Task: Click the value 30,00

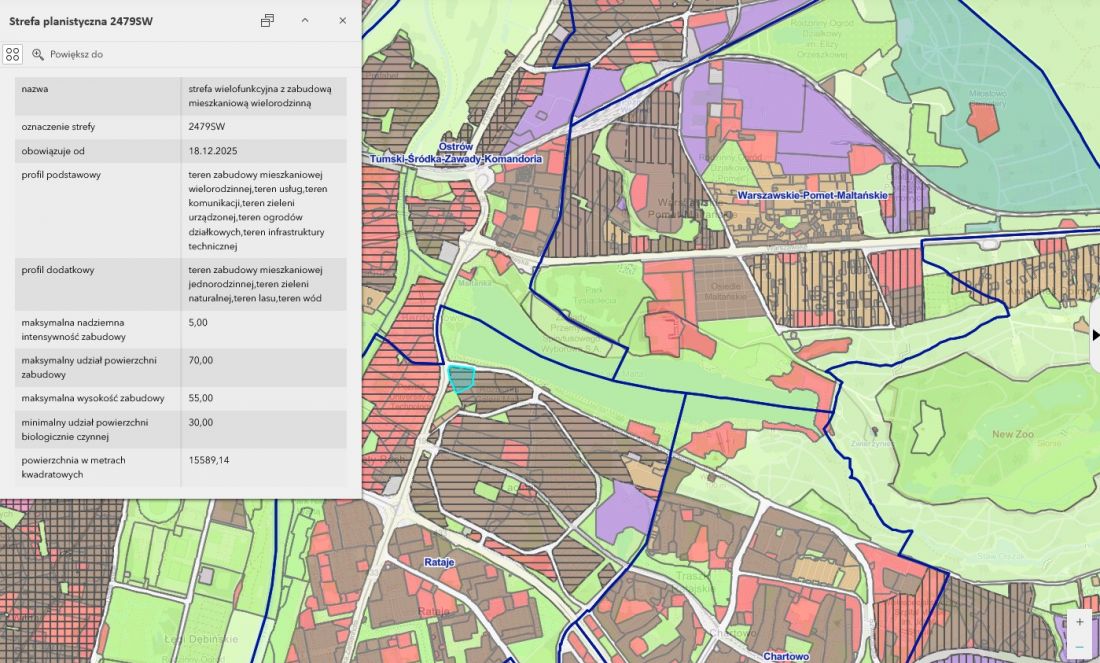Action: pyautogui.click(x=201, y=422)
